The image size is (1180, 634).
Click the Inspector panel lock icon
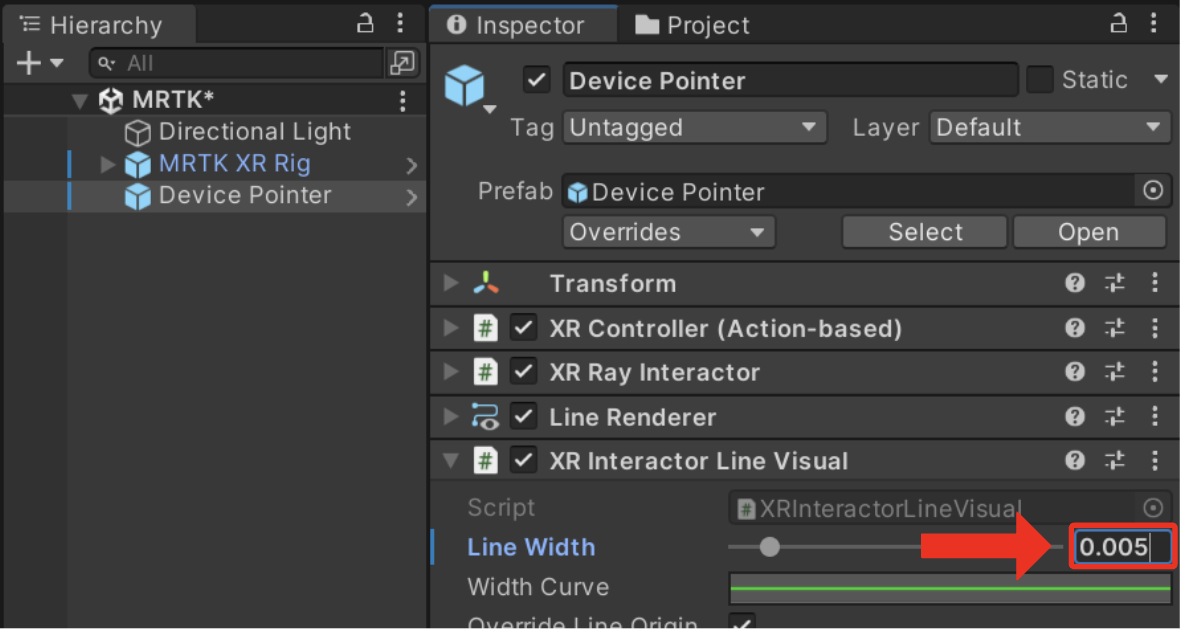click(x=1118, y=23)
